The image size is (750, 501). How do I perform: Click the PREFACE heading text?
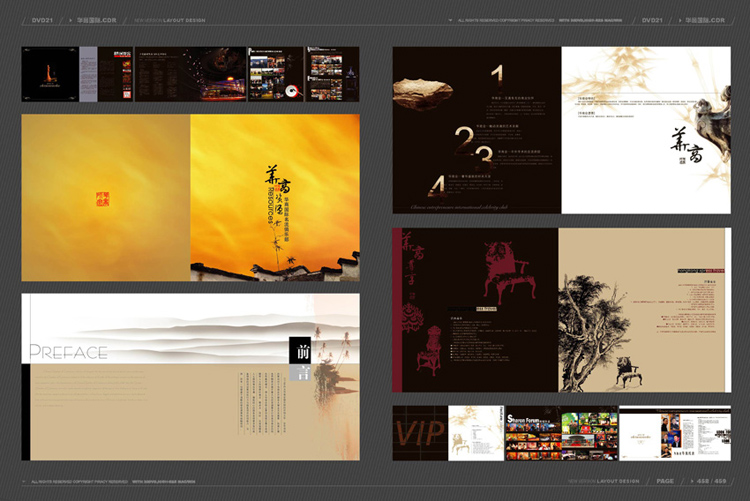pos(68,352)
